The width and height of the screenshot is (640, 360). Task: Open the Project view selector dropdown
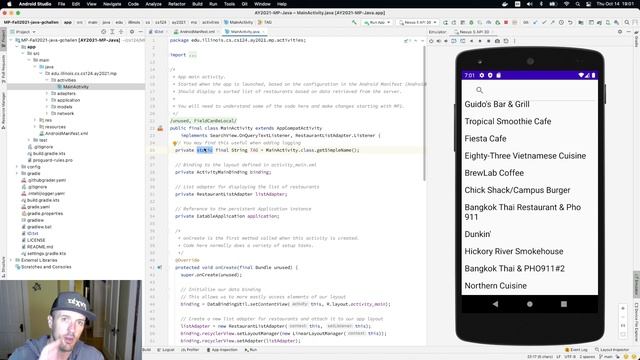23,31
